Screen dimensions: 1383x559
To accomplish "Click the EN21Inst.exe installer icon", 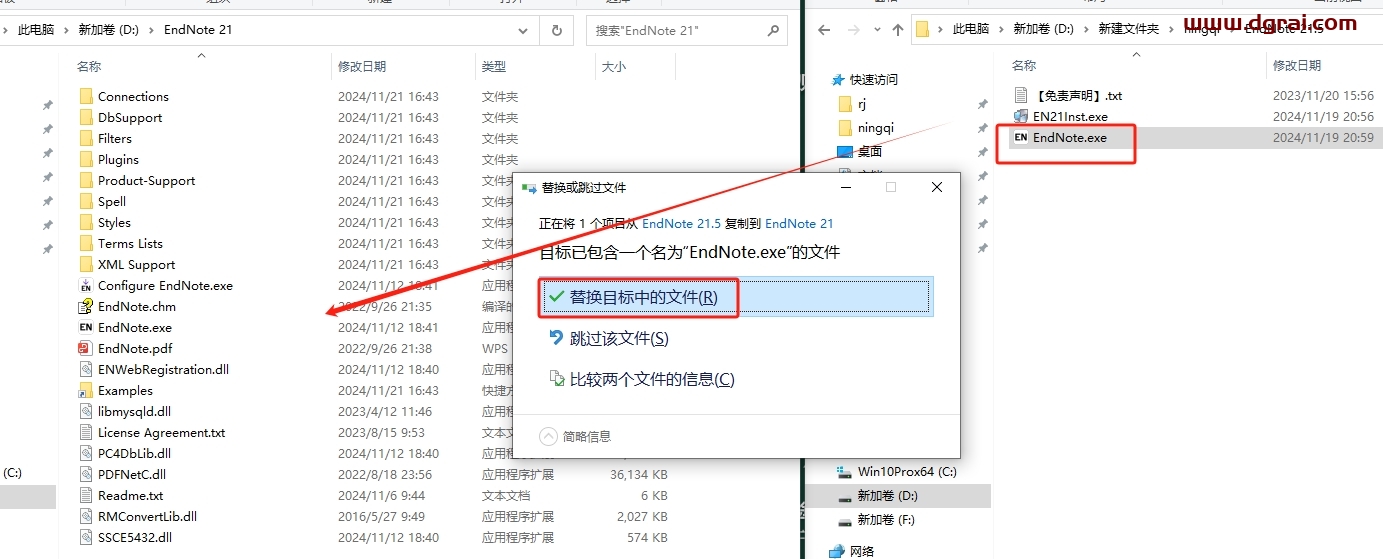I will [x=1021, y=117].
